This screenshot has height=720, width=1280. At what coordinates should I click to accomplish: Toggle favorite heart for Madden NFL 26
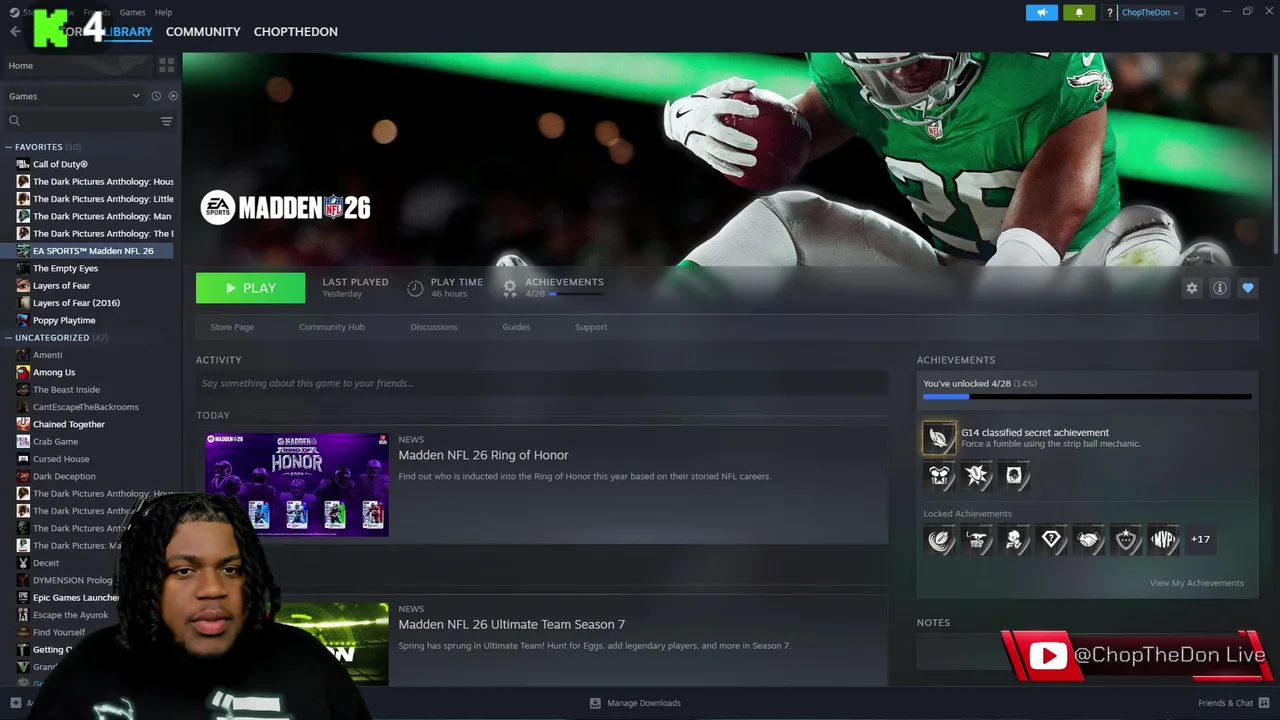(x=1247, y=288)
